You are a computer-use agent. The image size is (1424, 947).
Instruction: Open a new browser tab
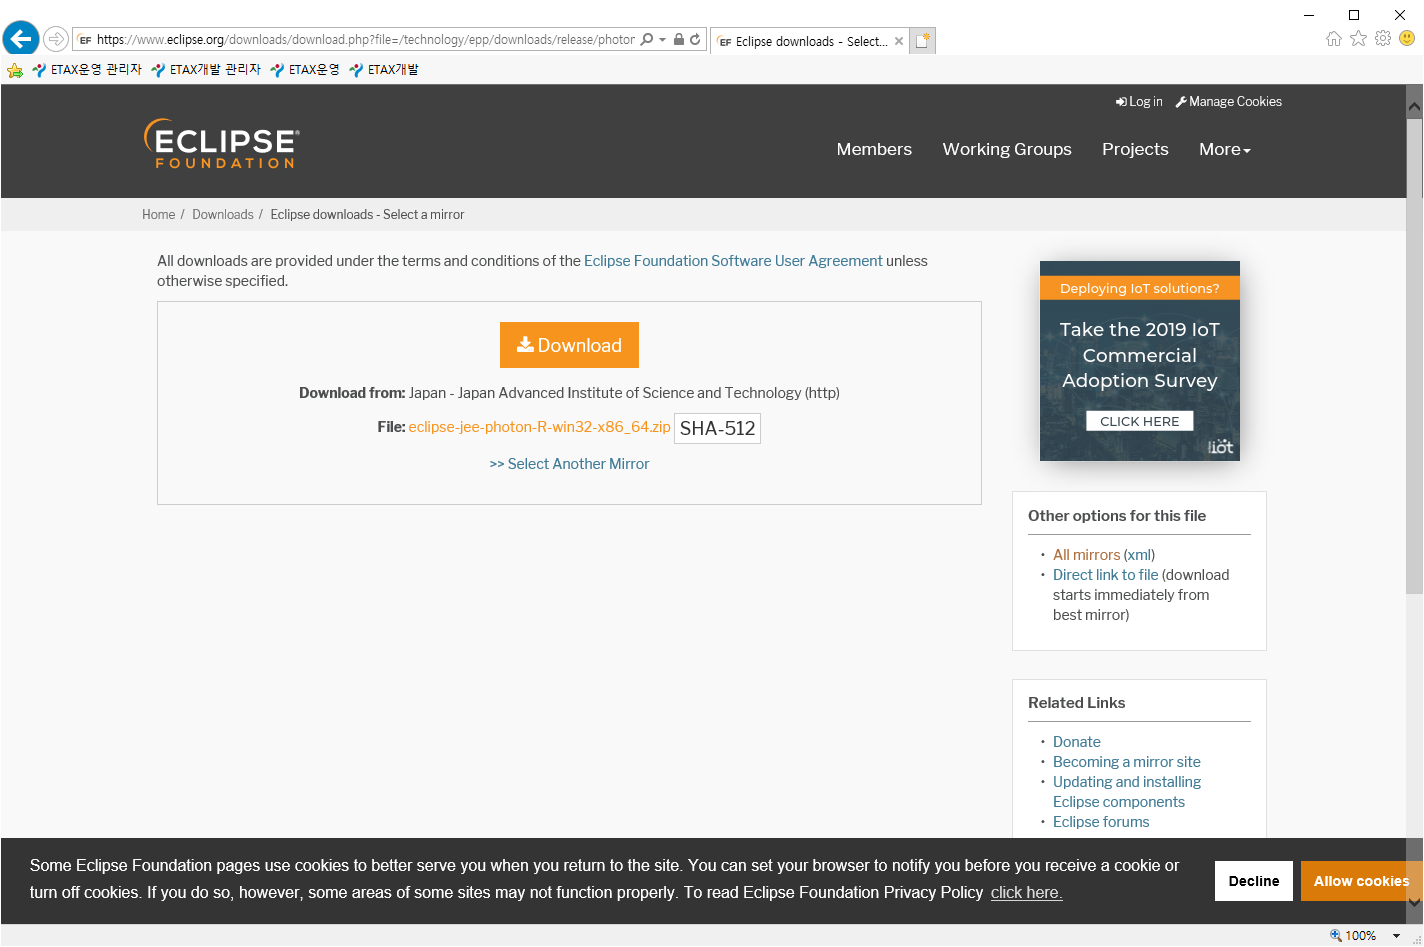[x=923, y=41]
